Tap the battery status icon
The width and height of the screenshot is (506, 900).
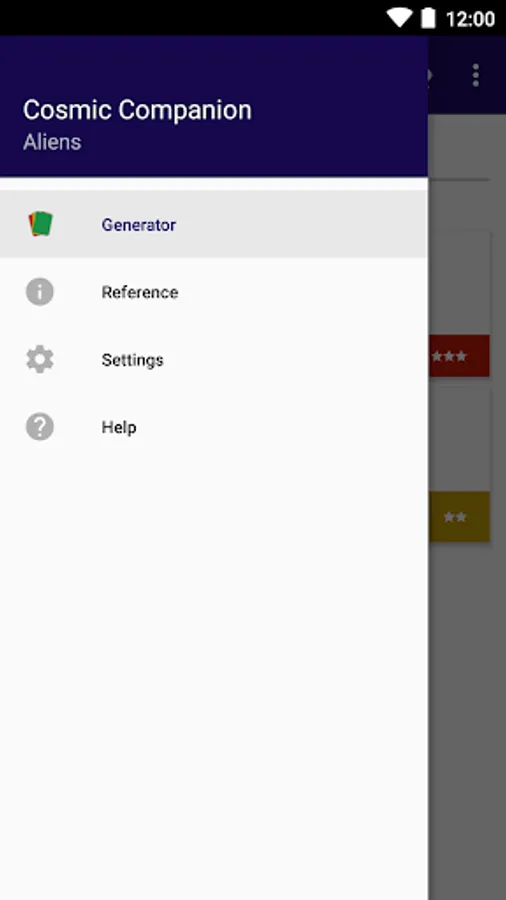click(429, 18)
